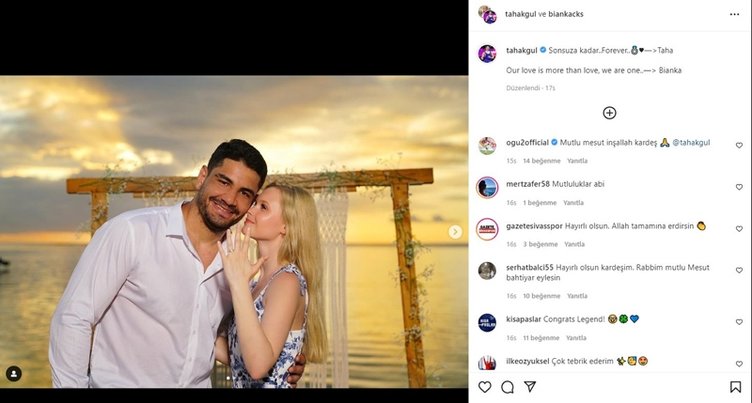Save the post with bookmark icon
The width and height of the screenshot is (752, 403).
coord(735,387)
